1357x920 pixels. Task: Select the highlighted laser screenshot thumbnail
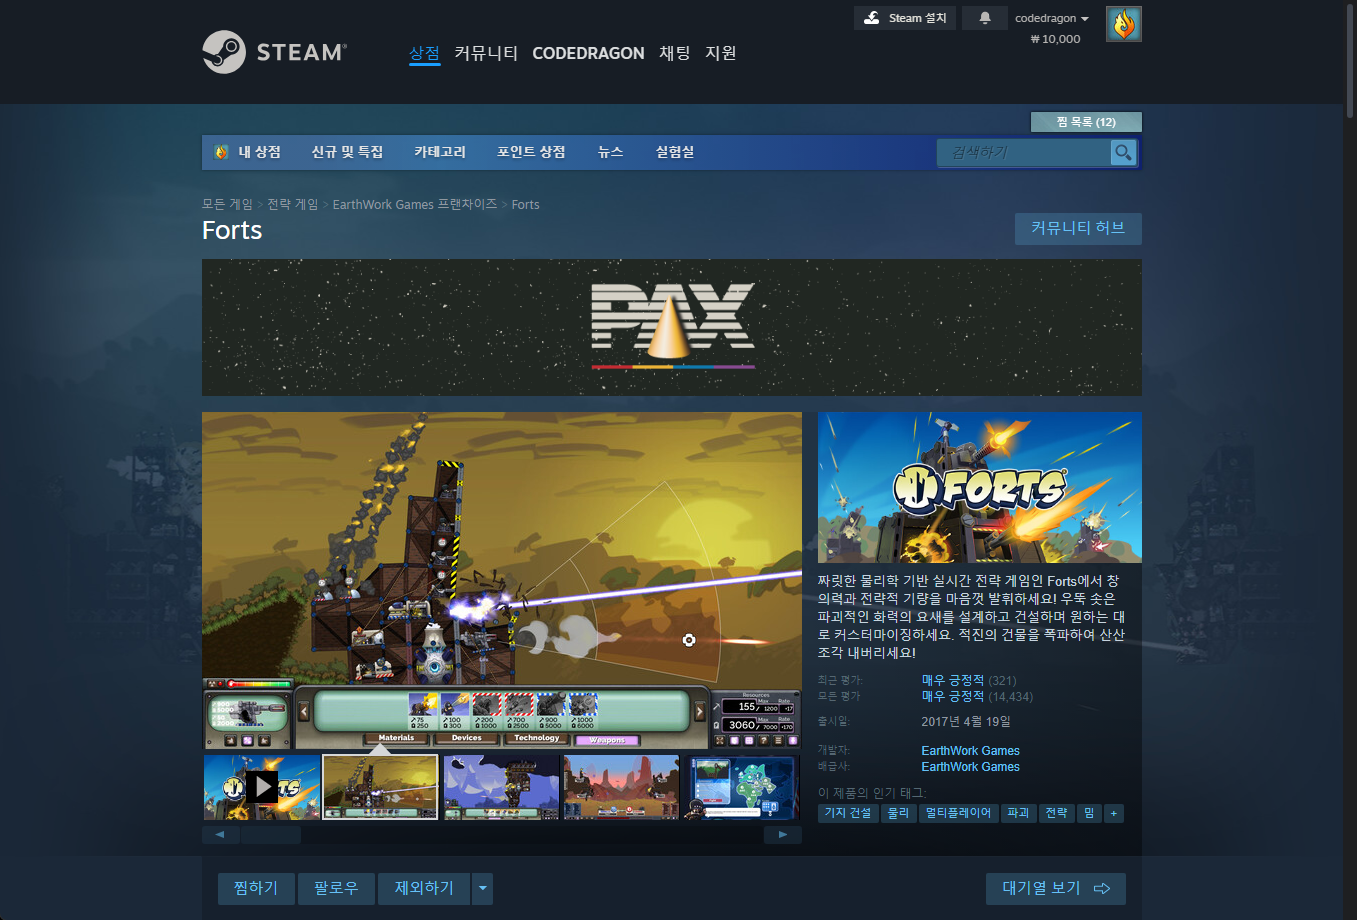click(380, 787)
